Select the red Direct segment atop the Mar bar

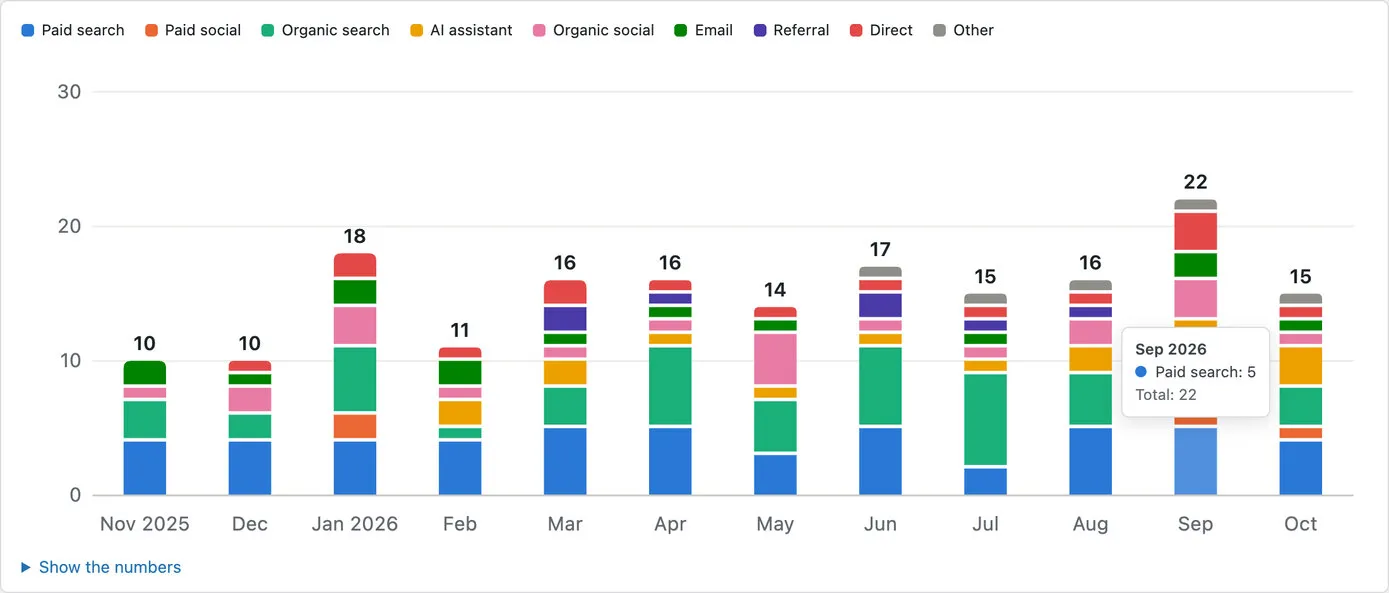click(x=565, y=292)
